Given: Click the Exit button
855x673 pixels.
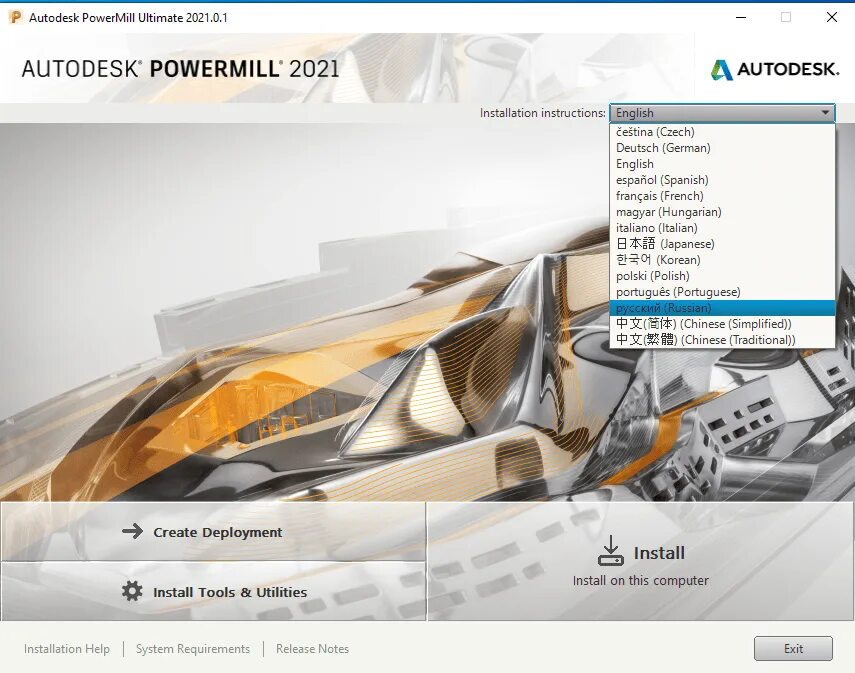Looking at the screenshot, I should (793, 648).
